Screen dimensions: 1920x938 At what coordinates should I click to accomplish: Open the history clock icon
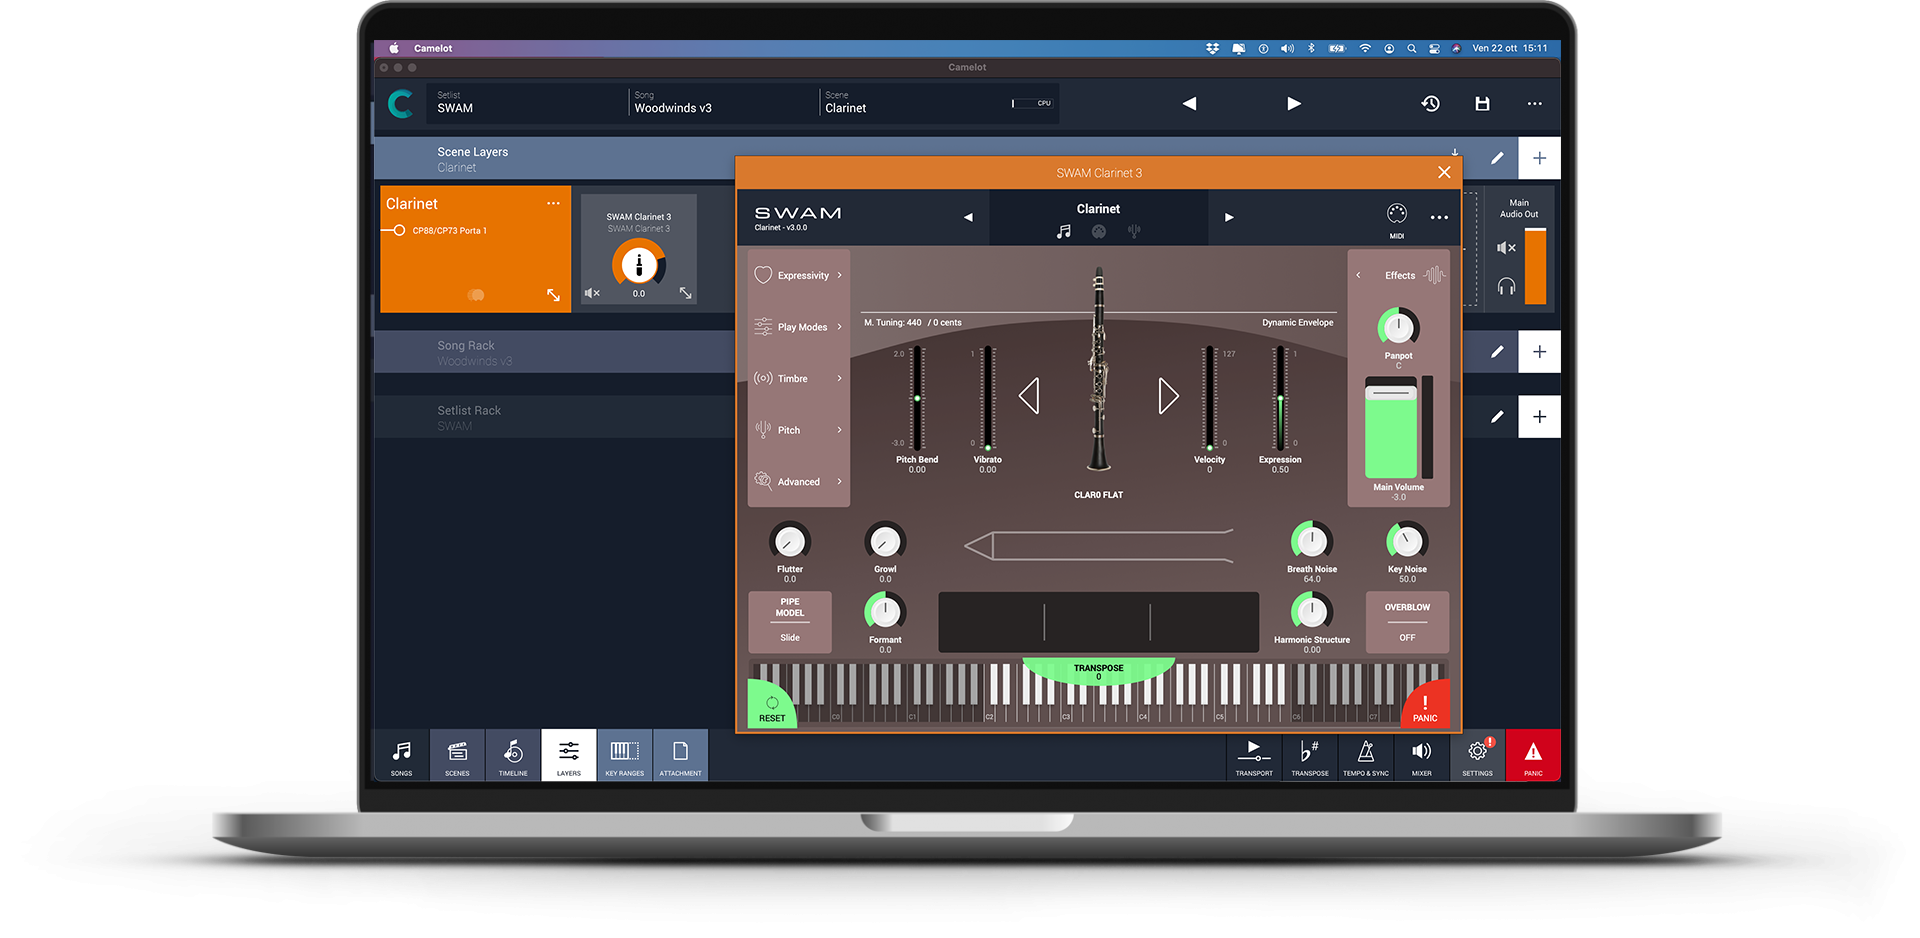pos(1431,103)
